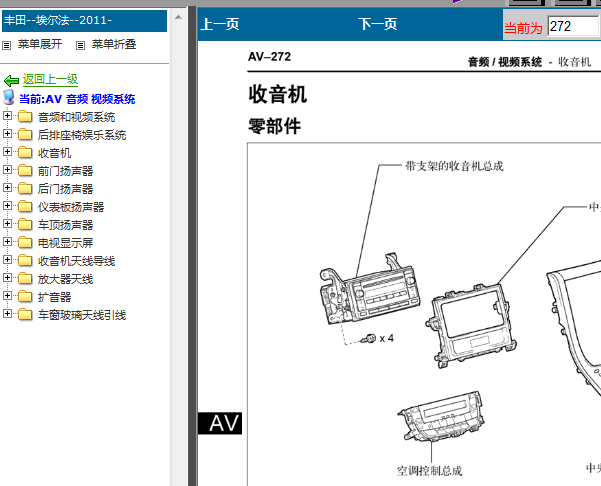Expand the 车顶扬声器 tree node
601x486 pixels.
click(x=7, y=223)
